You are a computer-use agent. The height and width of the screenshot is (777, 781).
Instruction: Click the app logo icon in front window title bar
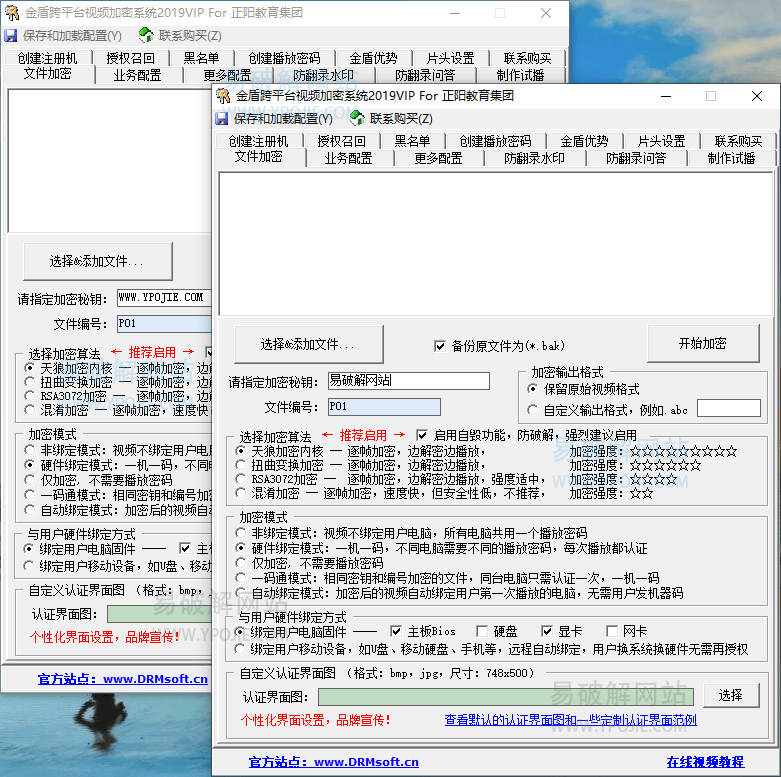click(x=223, y=96)
